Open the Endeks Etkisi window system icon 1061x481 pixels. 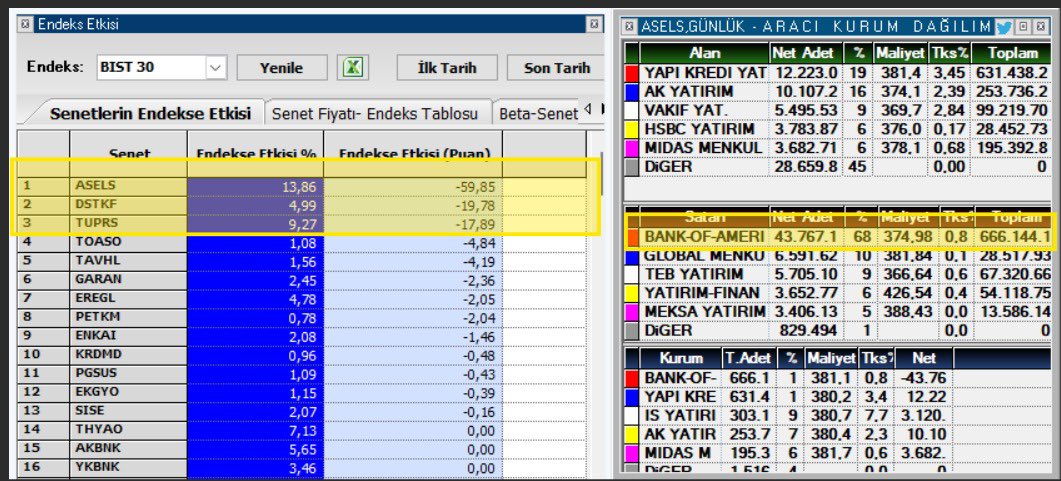pos(26,24)
